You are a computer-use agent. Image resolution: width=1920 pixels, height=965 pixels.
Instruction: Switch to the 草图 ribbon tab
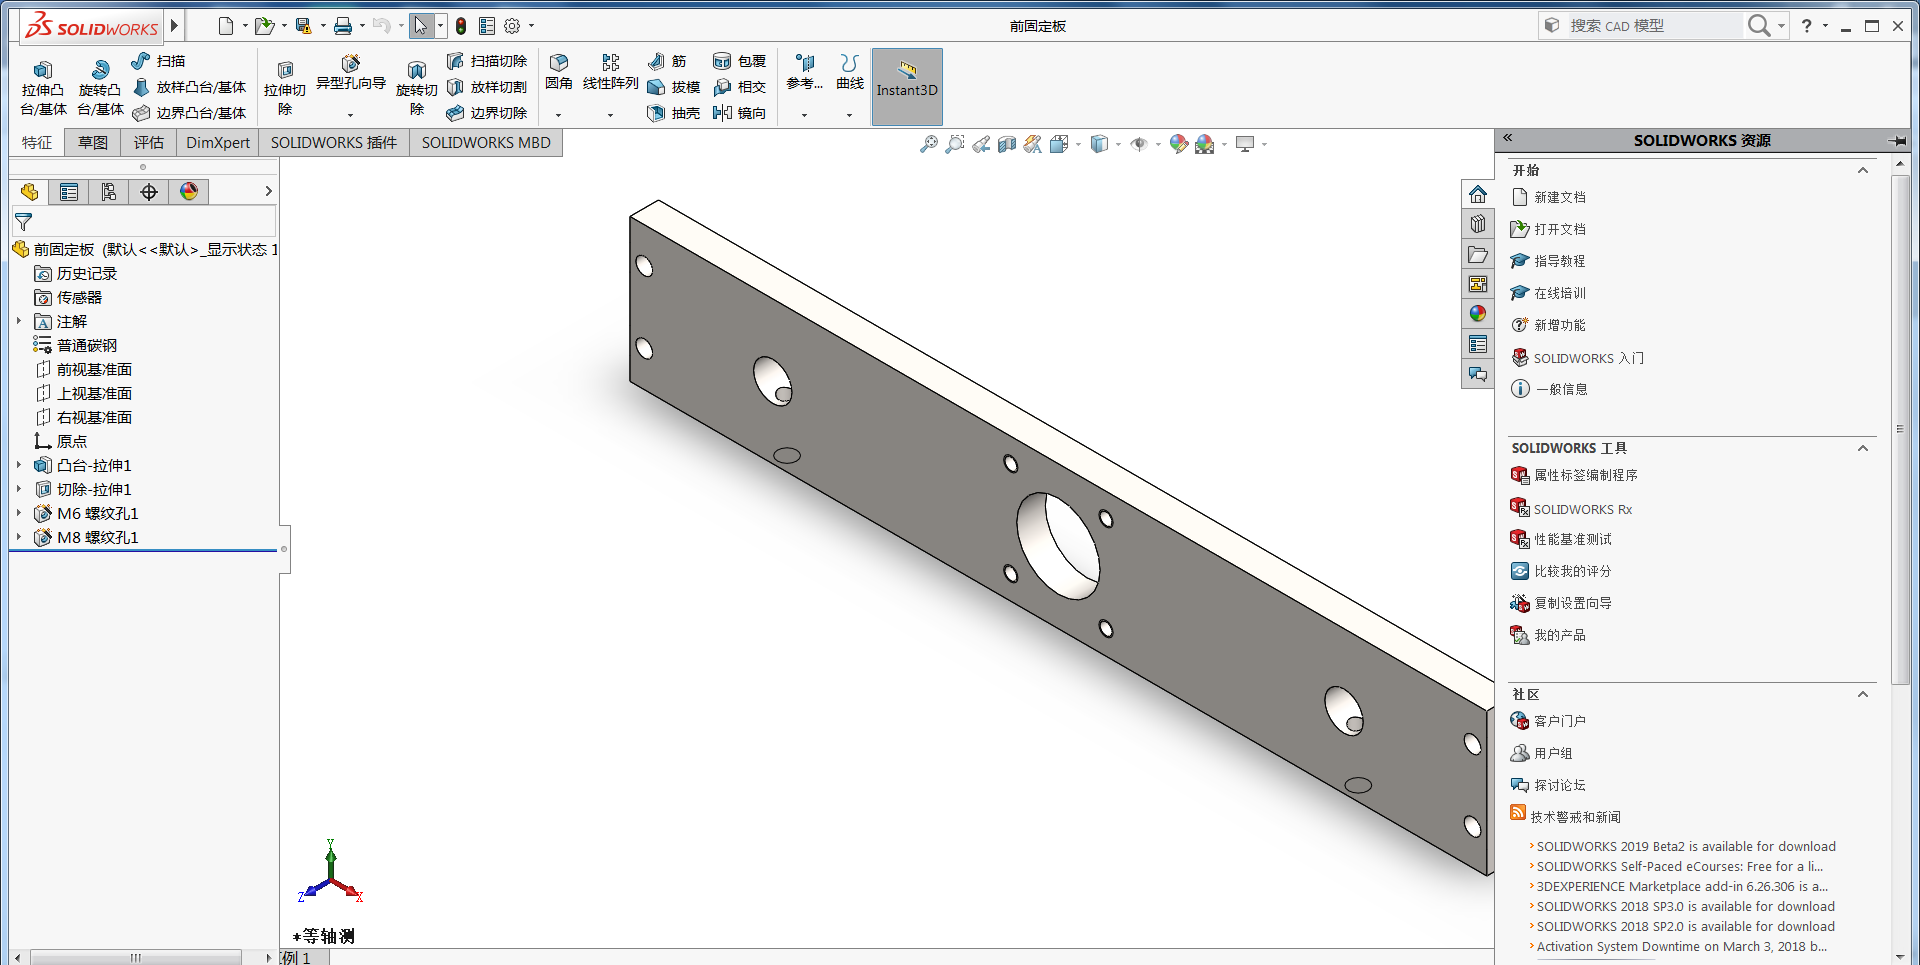coord(92,142)
